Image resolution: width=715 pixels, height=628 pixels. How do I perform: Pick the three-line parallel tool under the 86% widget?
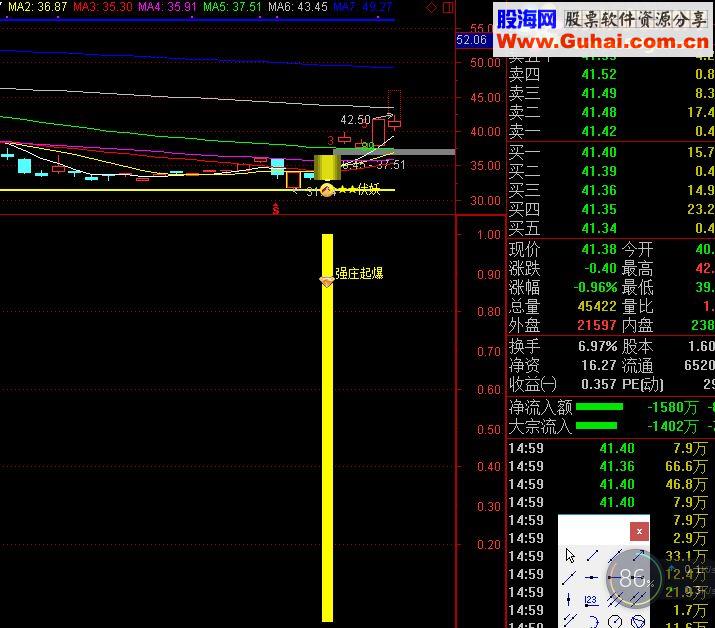(615, 600)
